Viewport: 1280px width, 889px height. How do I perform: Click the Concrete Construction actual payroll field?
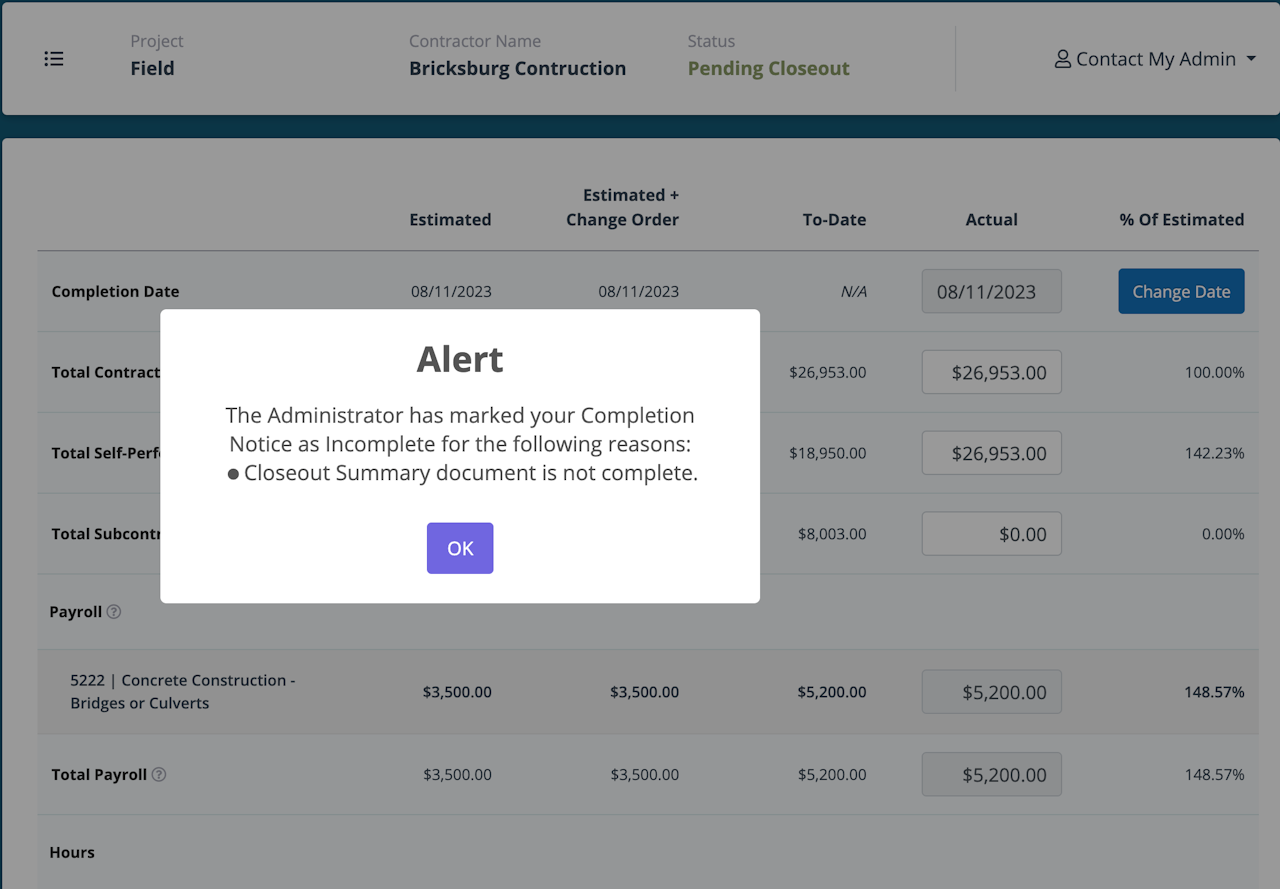click(x=991, y=692)
